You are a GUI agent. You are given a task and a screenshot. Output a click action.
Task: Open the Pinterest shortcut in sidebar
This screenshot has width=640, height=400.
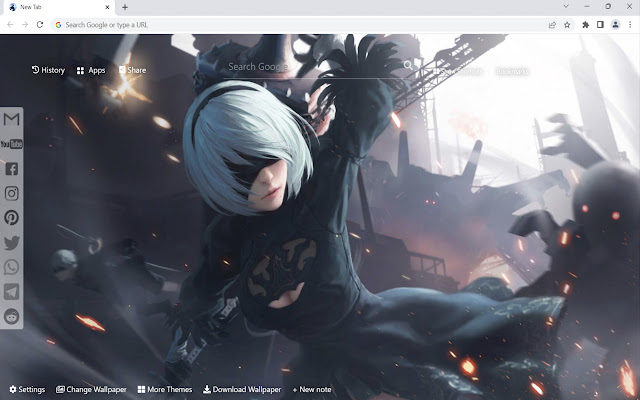(11, 218)
